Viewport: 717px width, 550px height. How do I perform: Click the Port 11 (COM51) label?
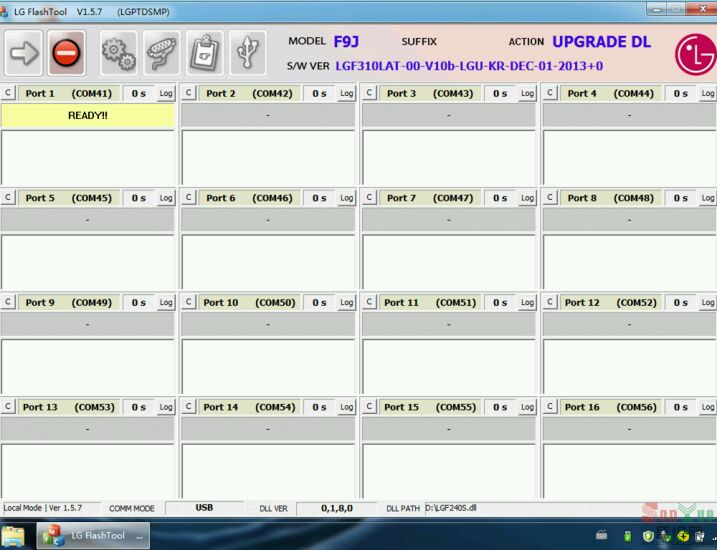coord(430,303)
